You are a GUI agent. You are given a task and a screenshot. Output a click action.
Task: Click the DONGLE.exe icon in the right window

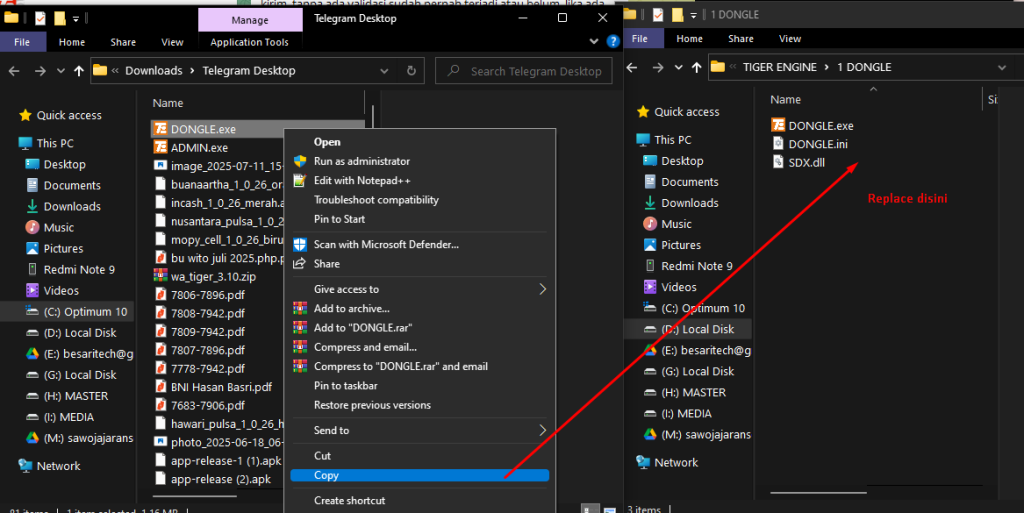[779, 125]
